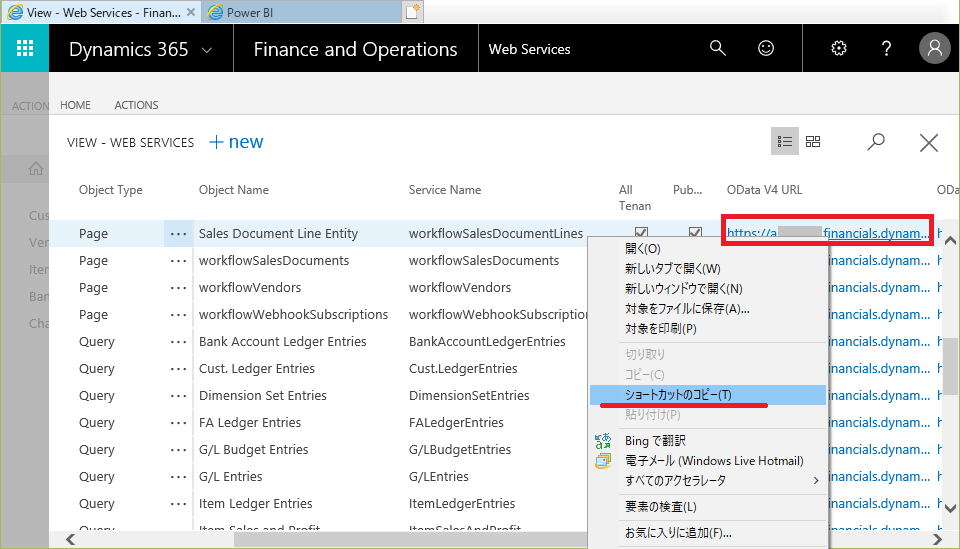Screen dimensions: 960x549
Task: Open row menu for workflowSalesDocuments
Action: click(178, 261)
